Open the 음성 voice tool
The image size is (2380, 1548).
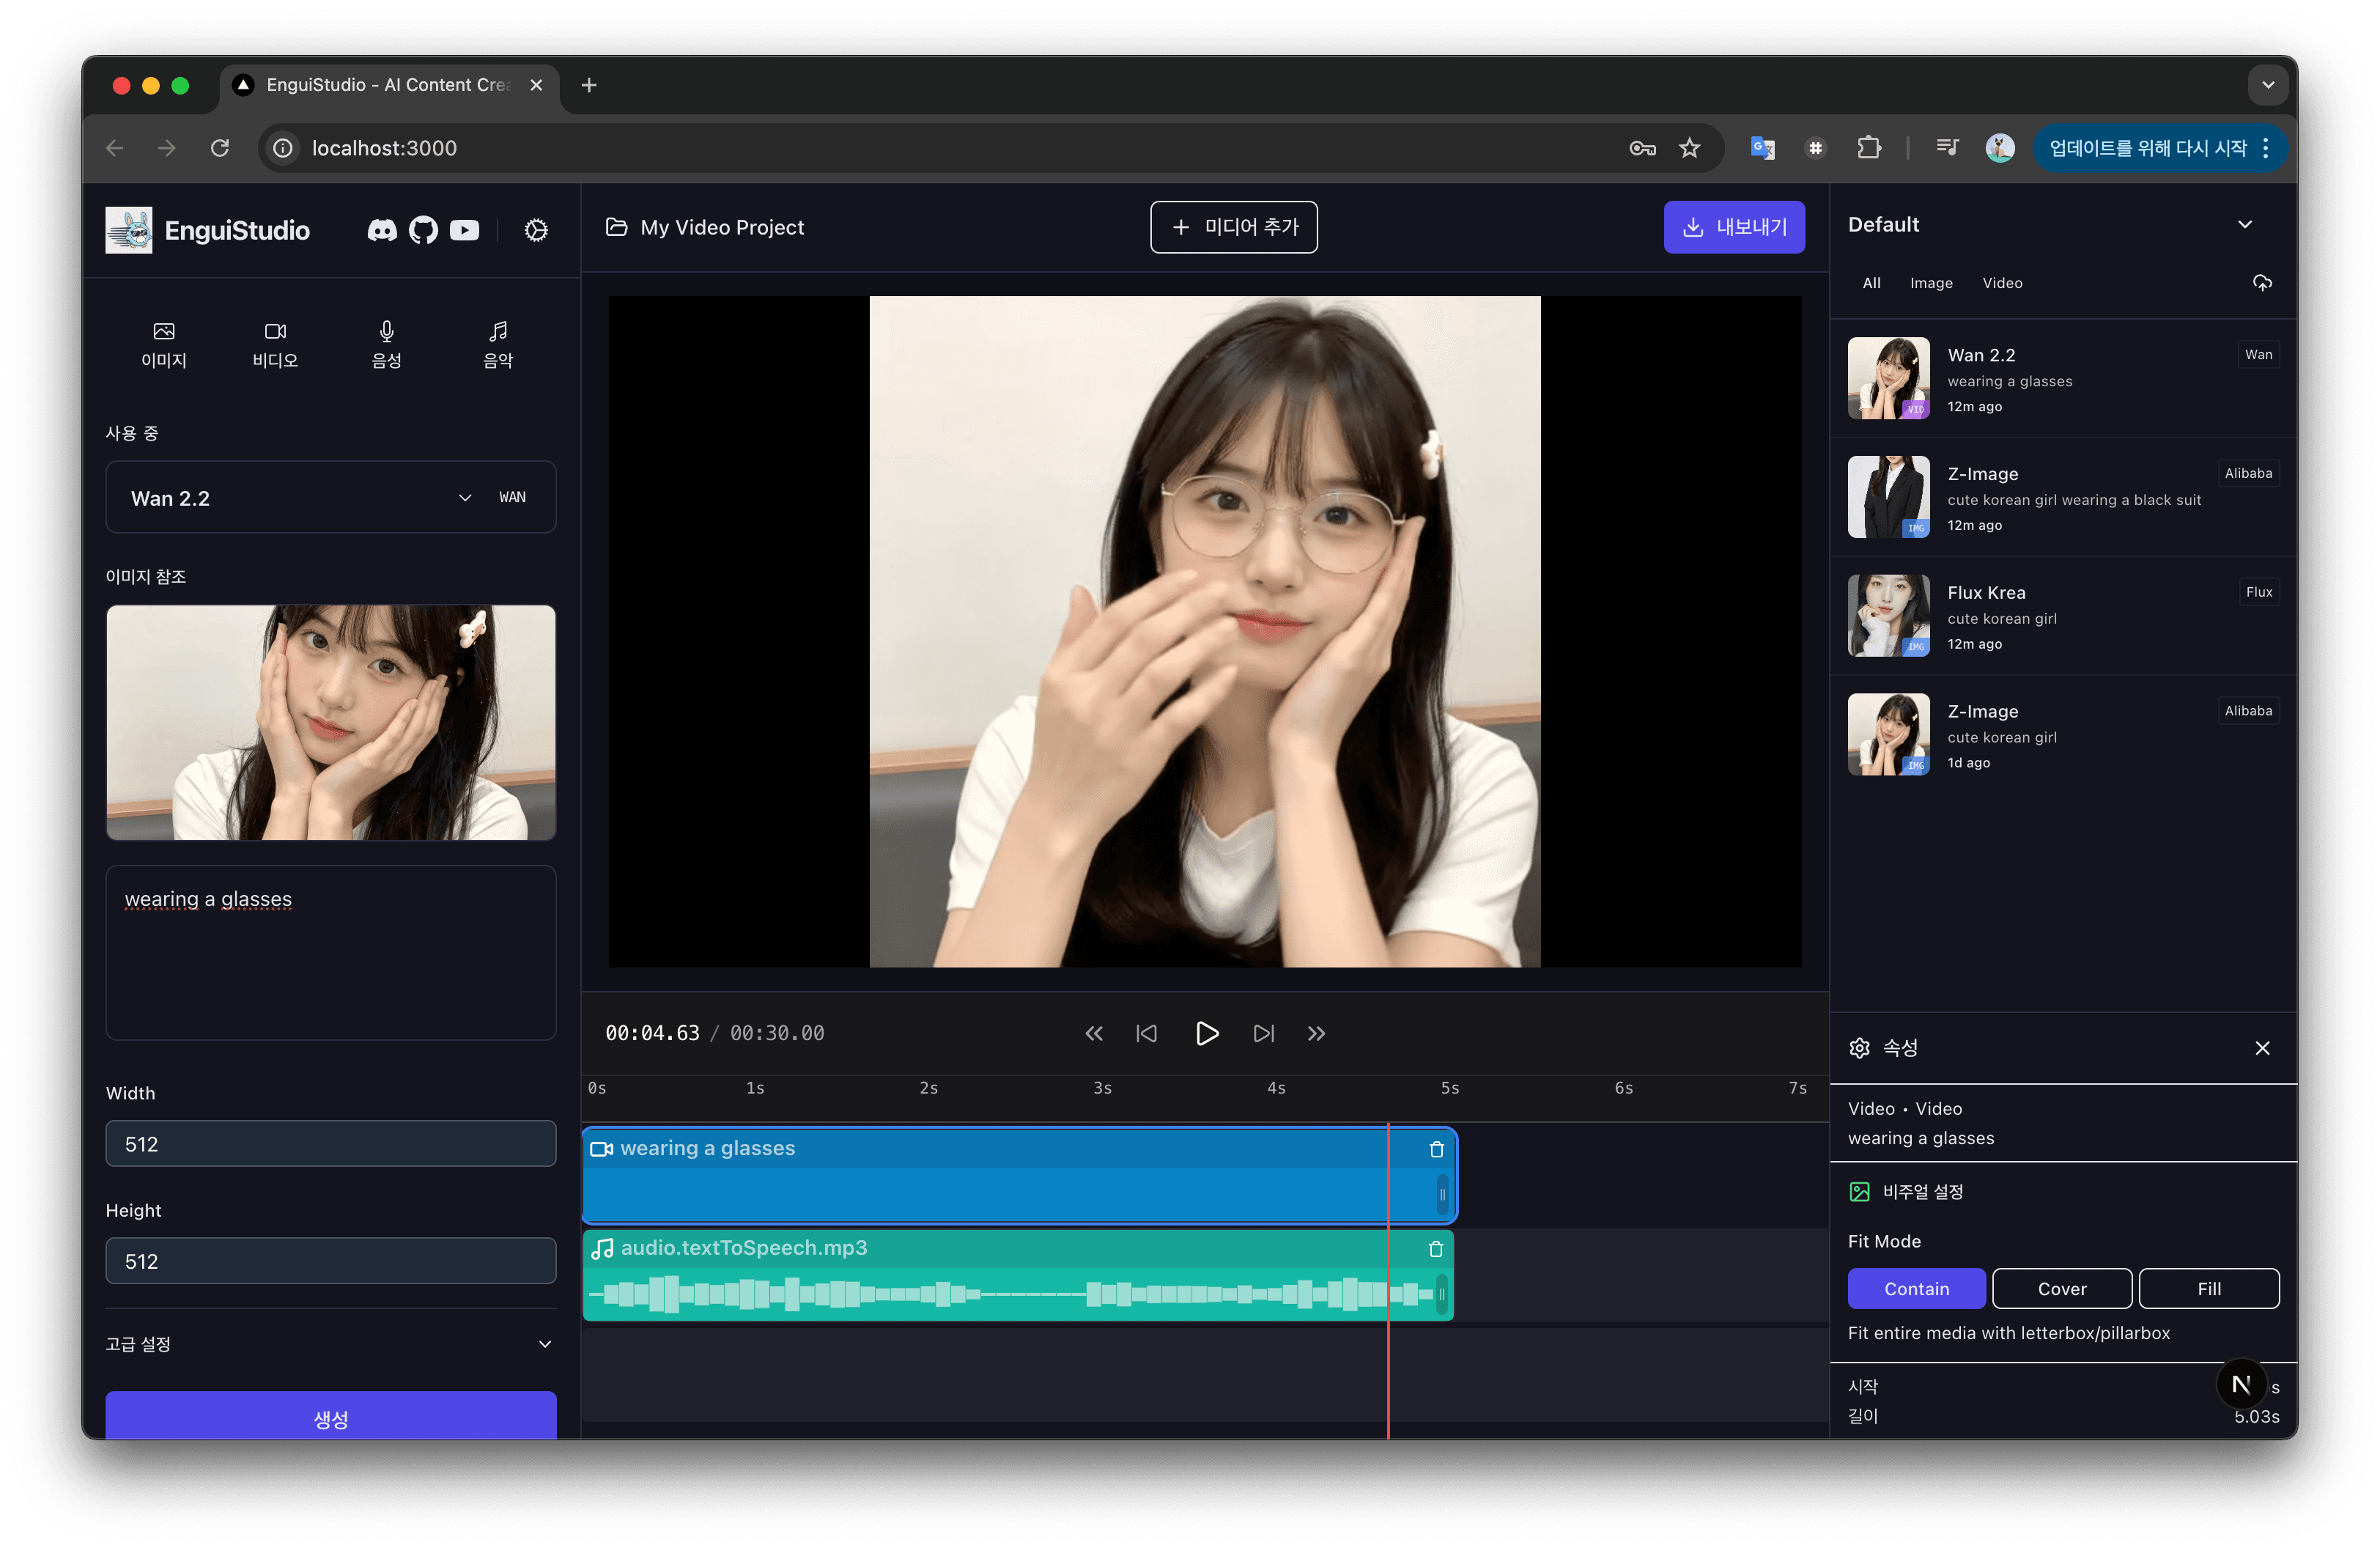(x=387, y=345)
